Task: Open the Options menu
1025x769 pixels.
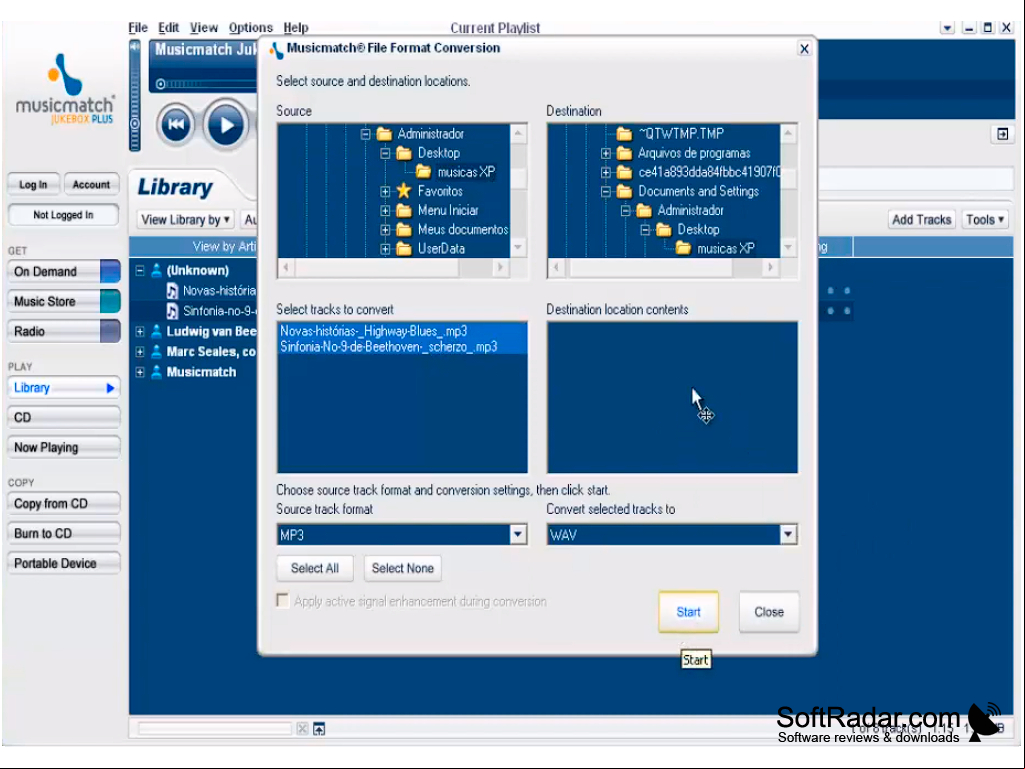Action: [x=250, y=27]
